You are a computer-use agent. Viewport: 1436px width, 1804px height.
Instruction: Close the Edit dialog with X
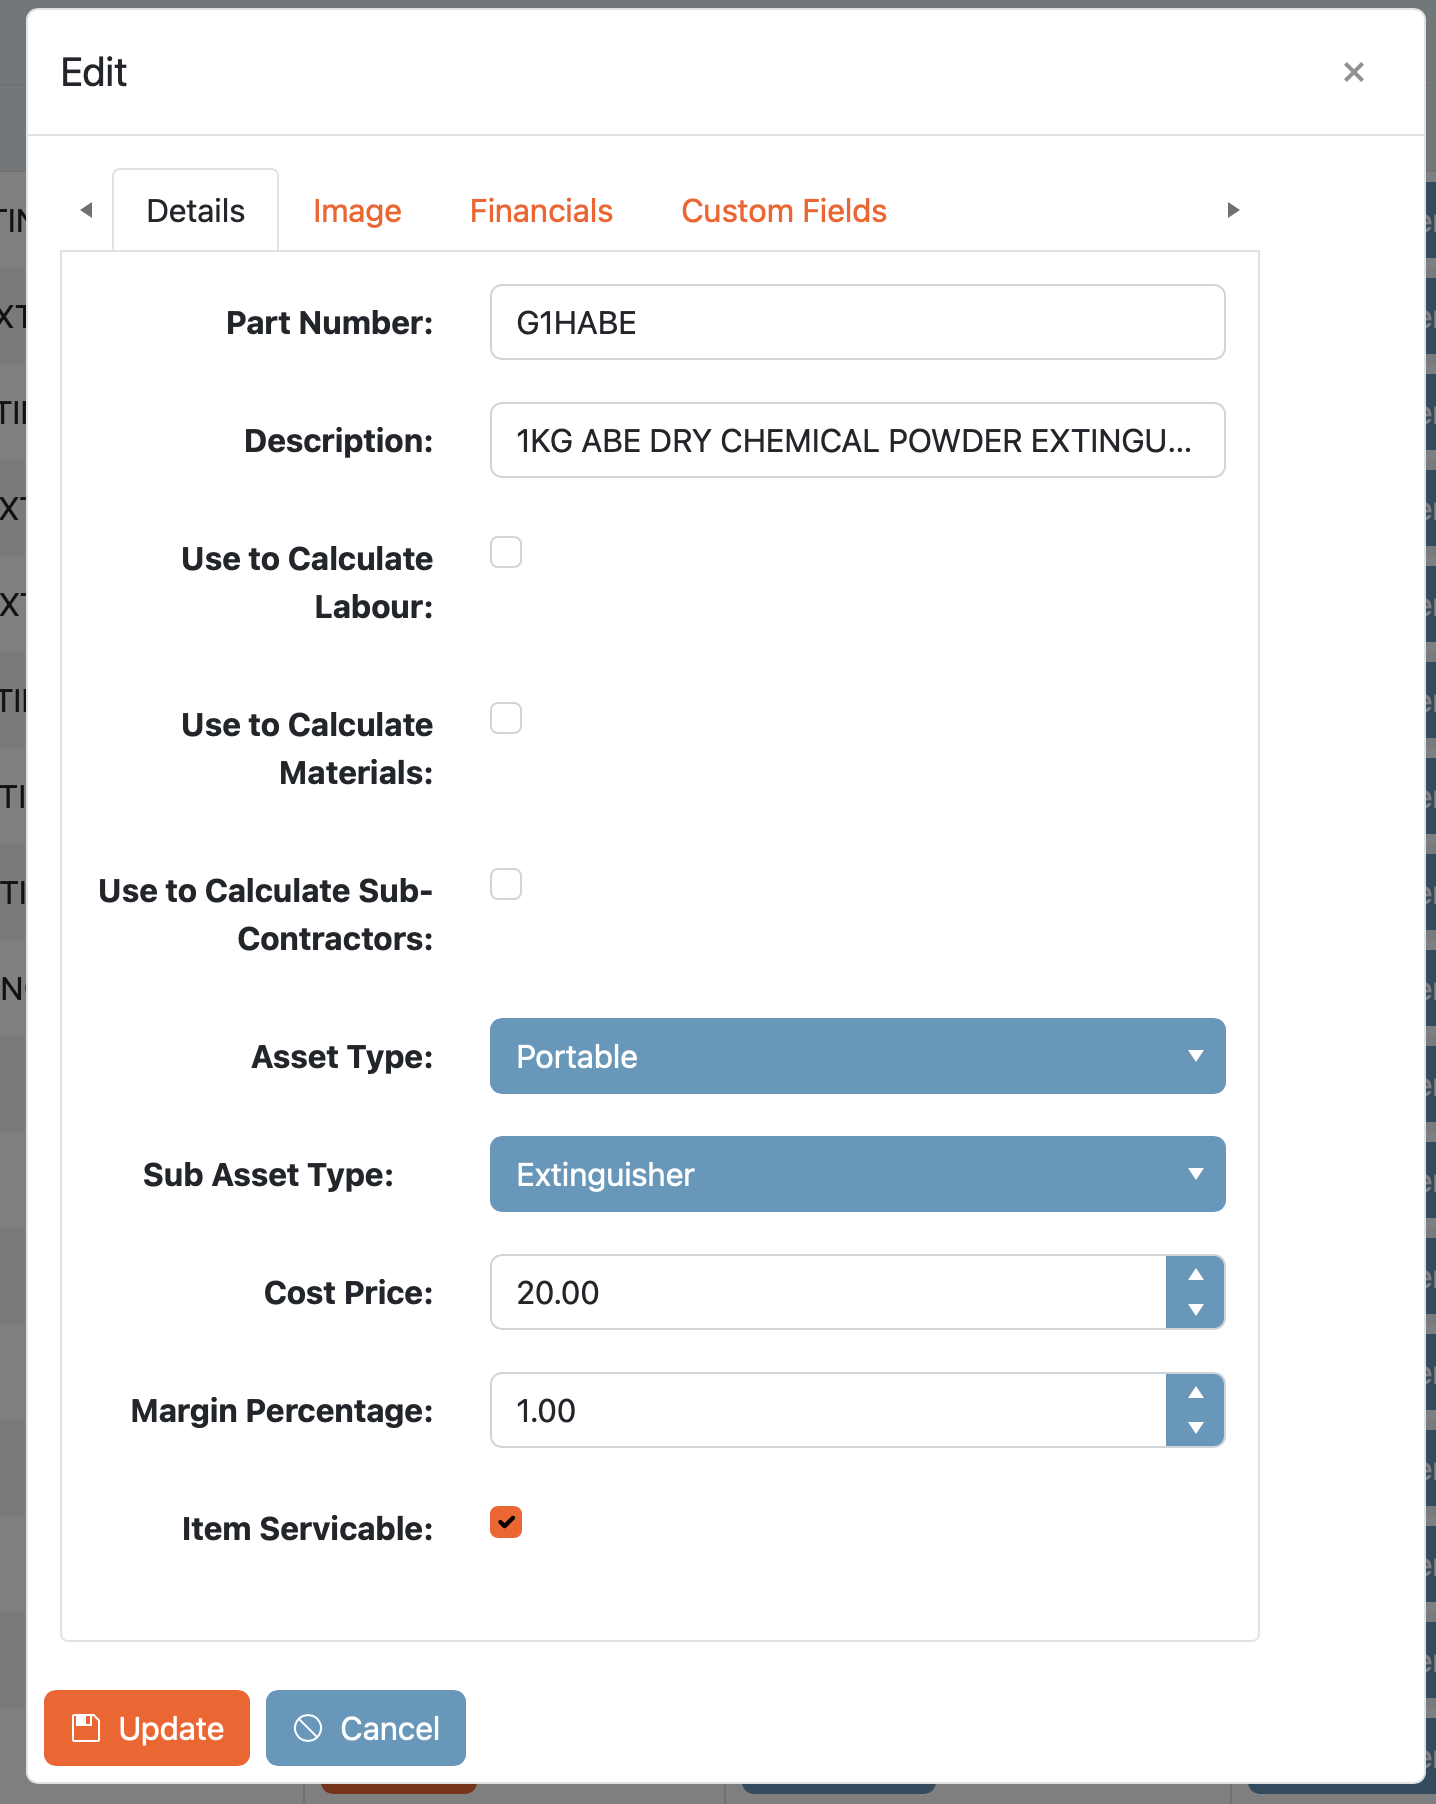(1353, 72)
